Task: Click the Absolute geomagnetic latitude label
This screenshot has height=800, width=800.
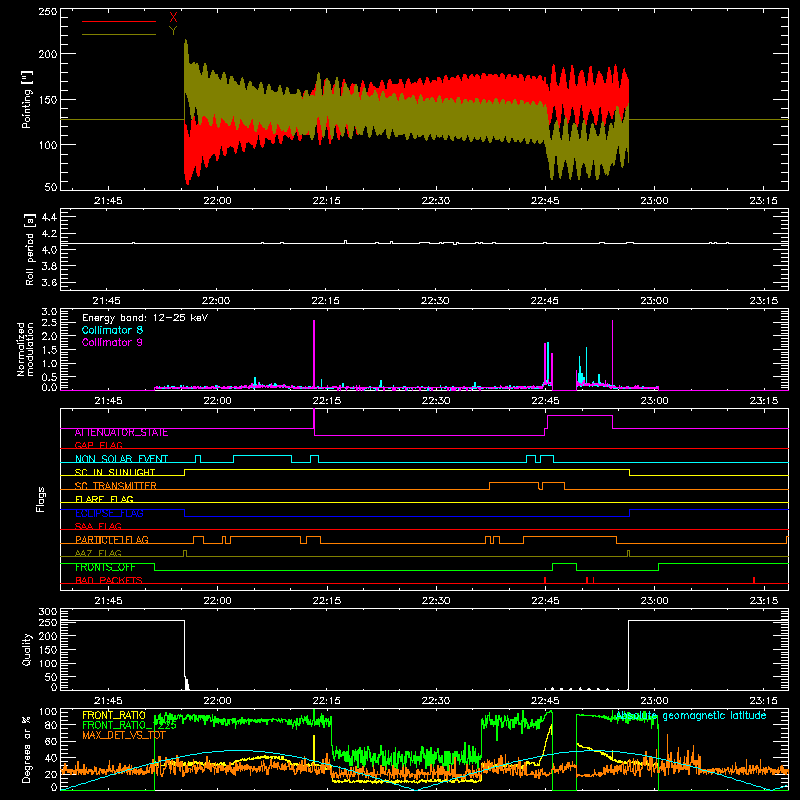Action: pos(691,716)
